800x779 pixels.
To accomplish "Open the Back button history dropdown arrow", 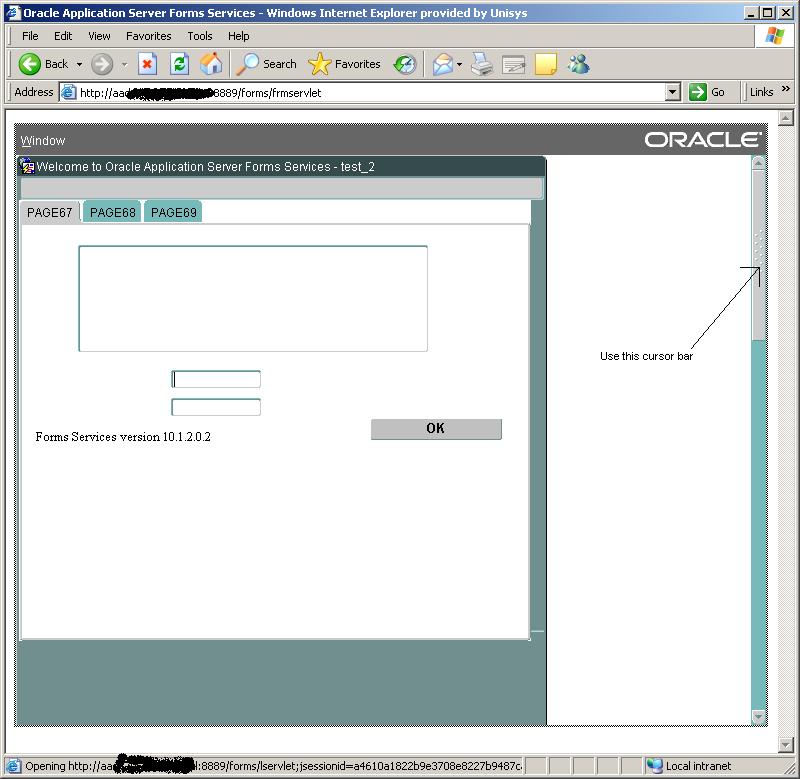I will pos(79,64).
